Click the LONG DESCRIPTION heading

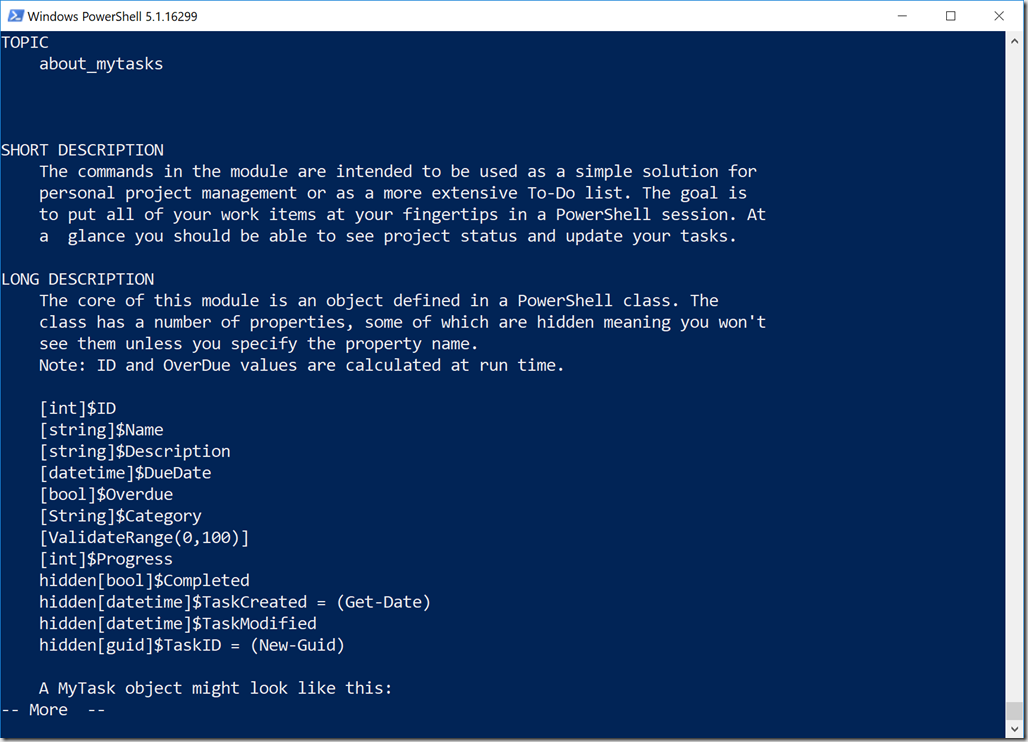[x=78, y=279]
